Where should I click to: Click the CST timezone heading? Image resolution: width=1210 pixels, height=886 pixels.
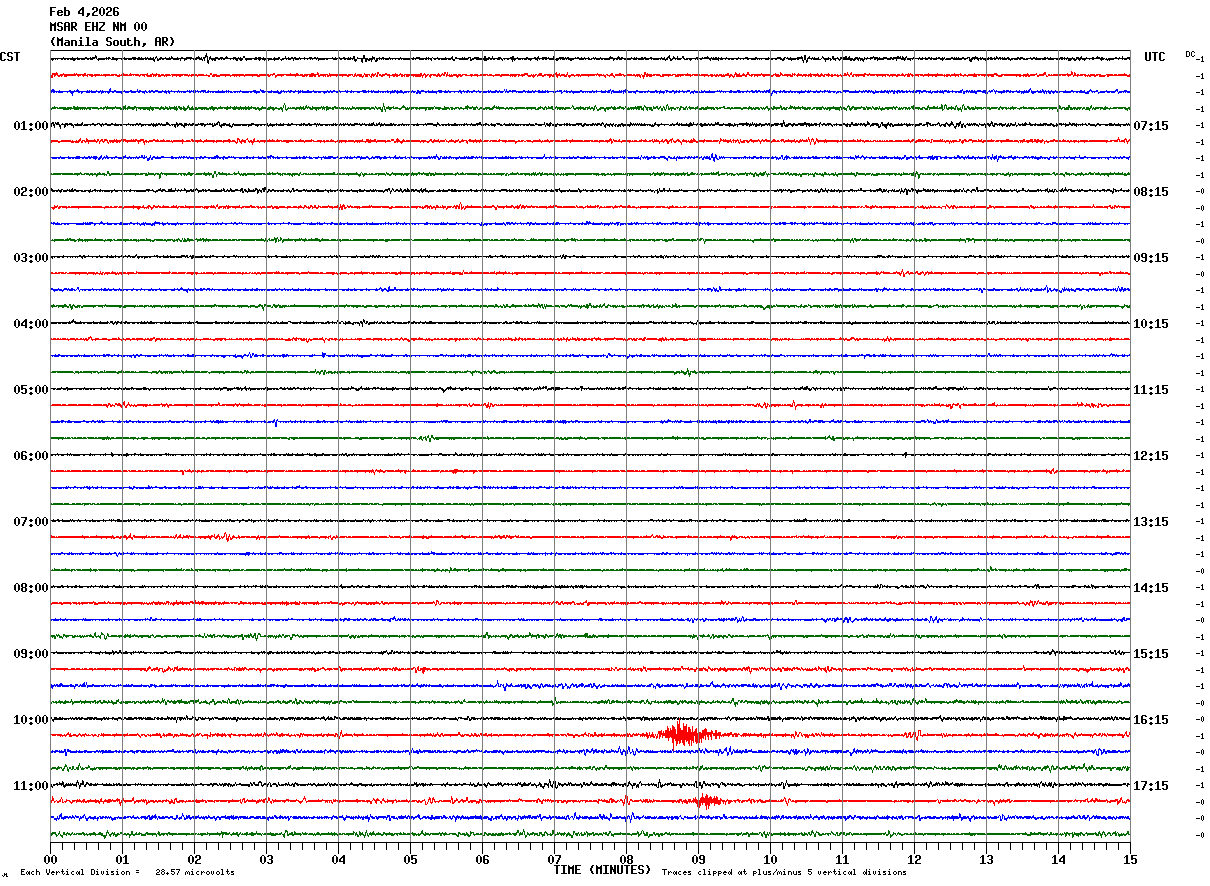(10, 57)
